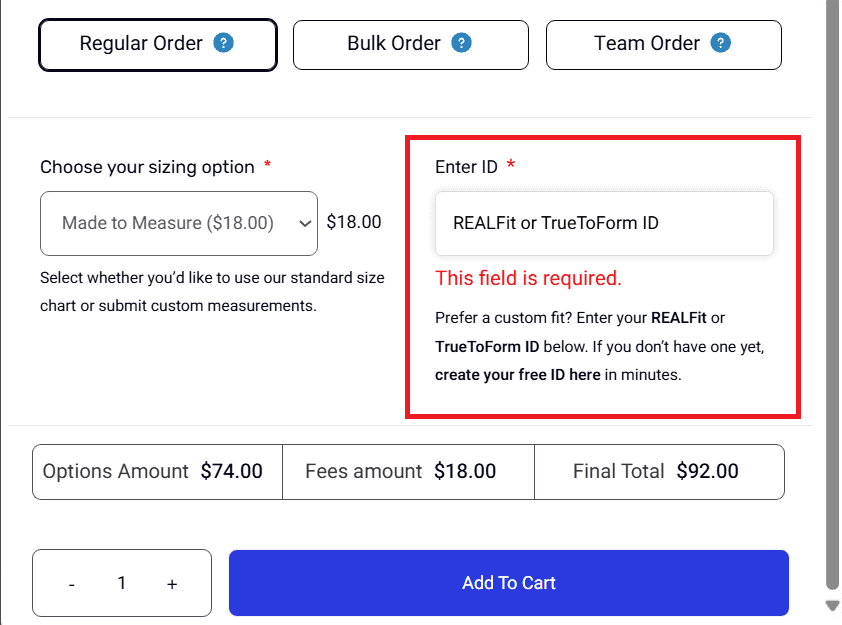This screenshot has width=842, height=625.
Task: Click the 'Choose your sizing option' label
Action: pyautogui.click(x=147, y=167)
